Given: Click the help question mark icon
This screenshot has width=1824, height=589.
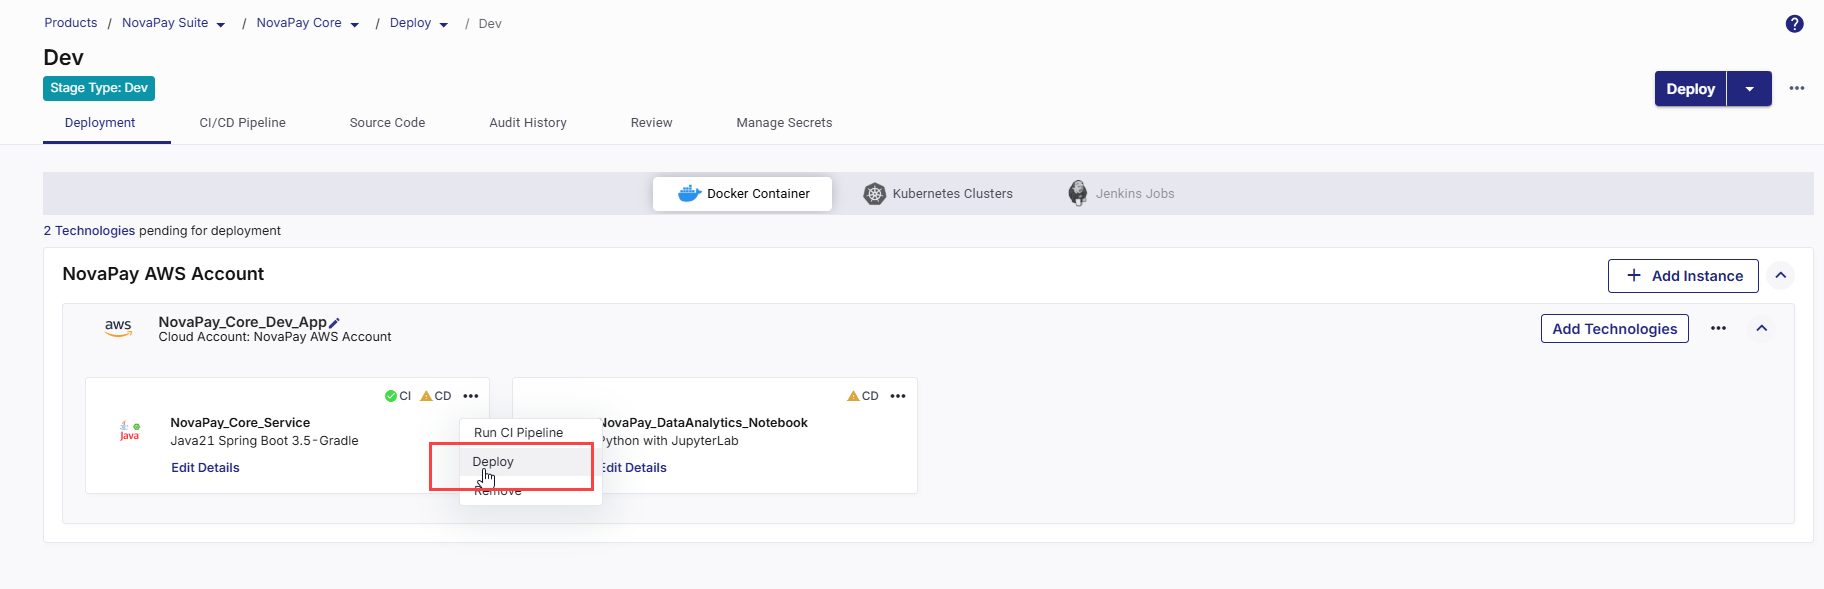Looking at the screenshot, I should [1794, 24].
